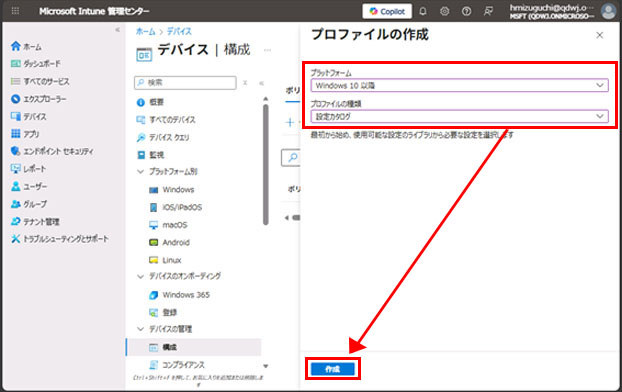622x392 pixels.
Task: Click the plus create icon behind panel
Action: tap(290, 122)
